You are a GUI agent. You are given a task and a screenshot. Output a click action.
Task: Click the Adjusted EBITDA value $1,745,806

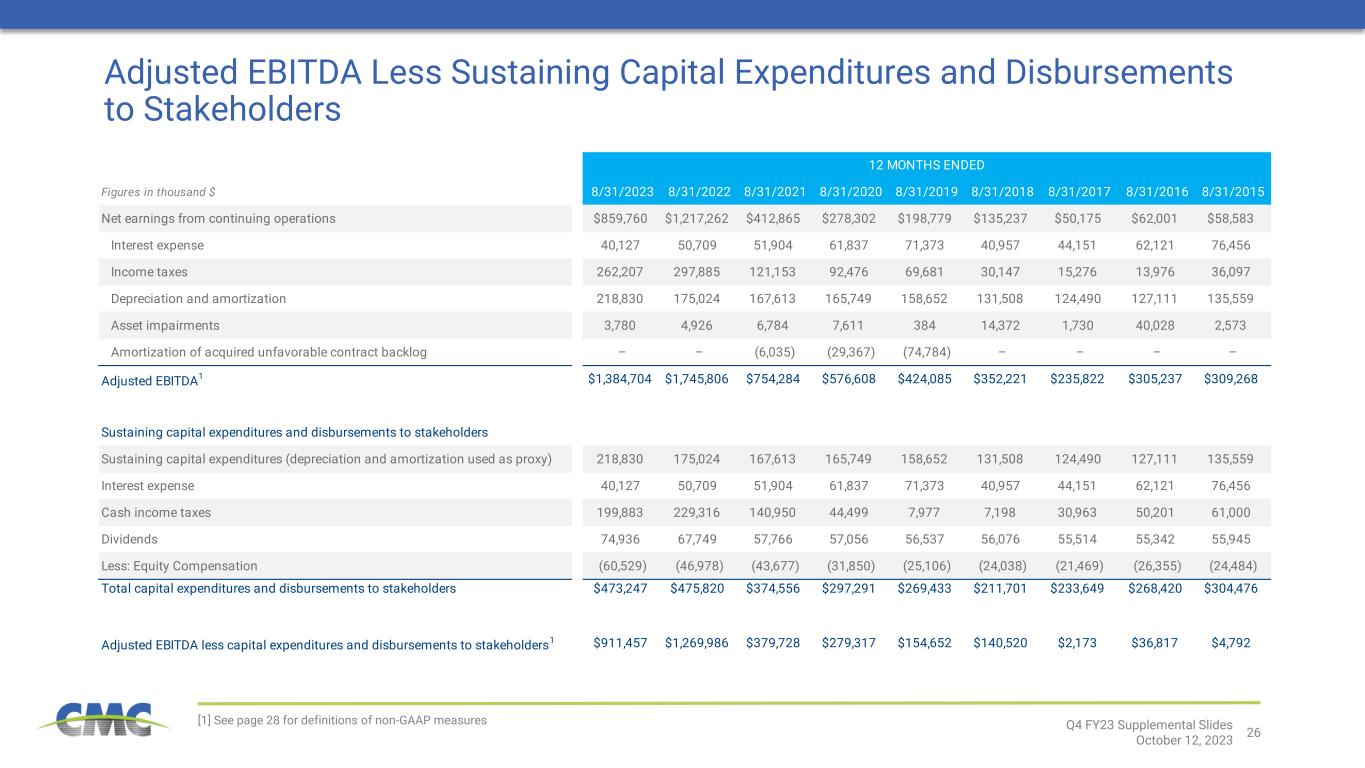point(695,380)
